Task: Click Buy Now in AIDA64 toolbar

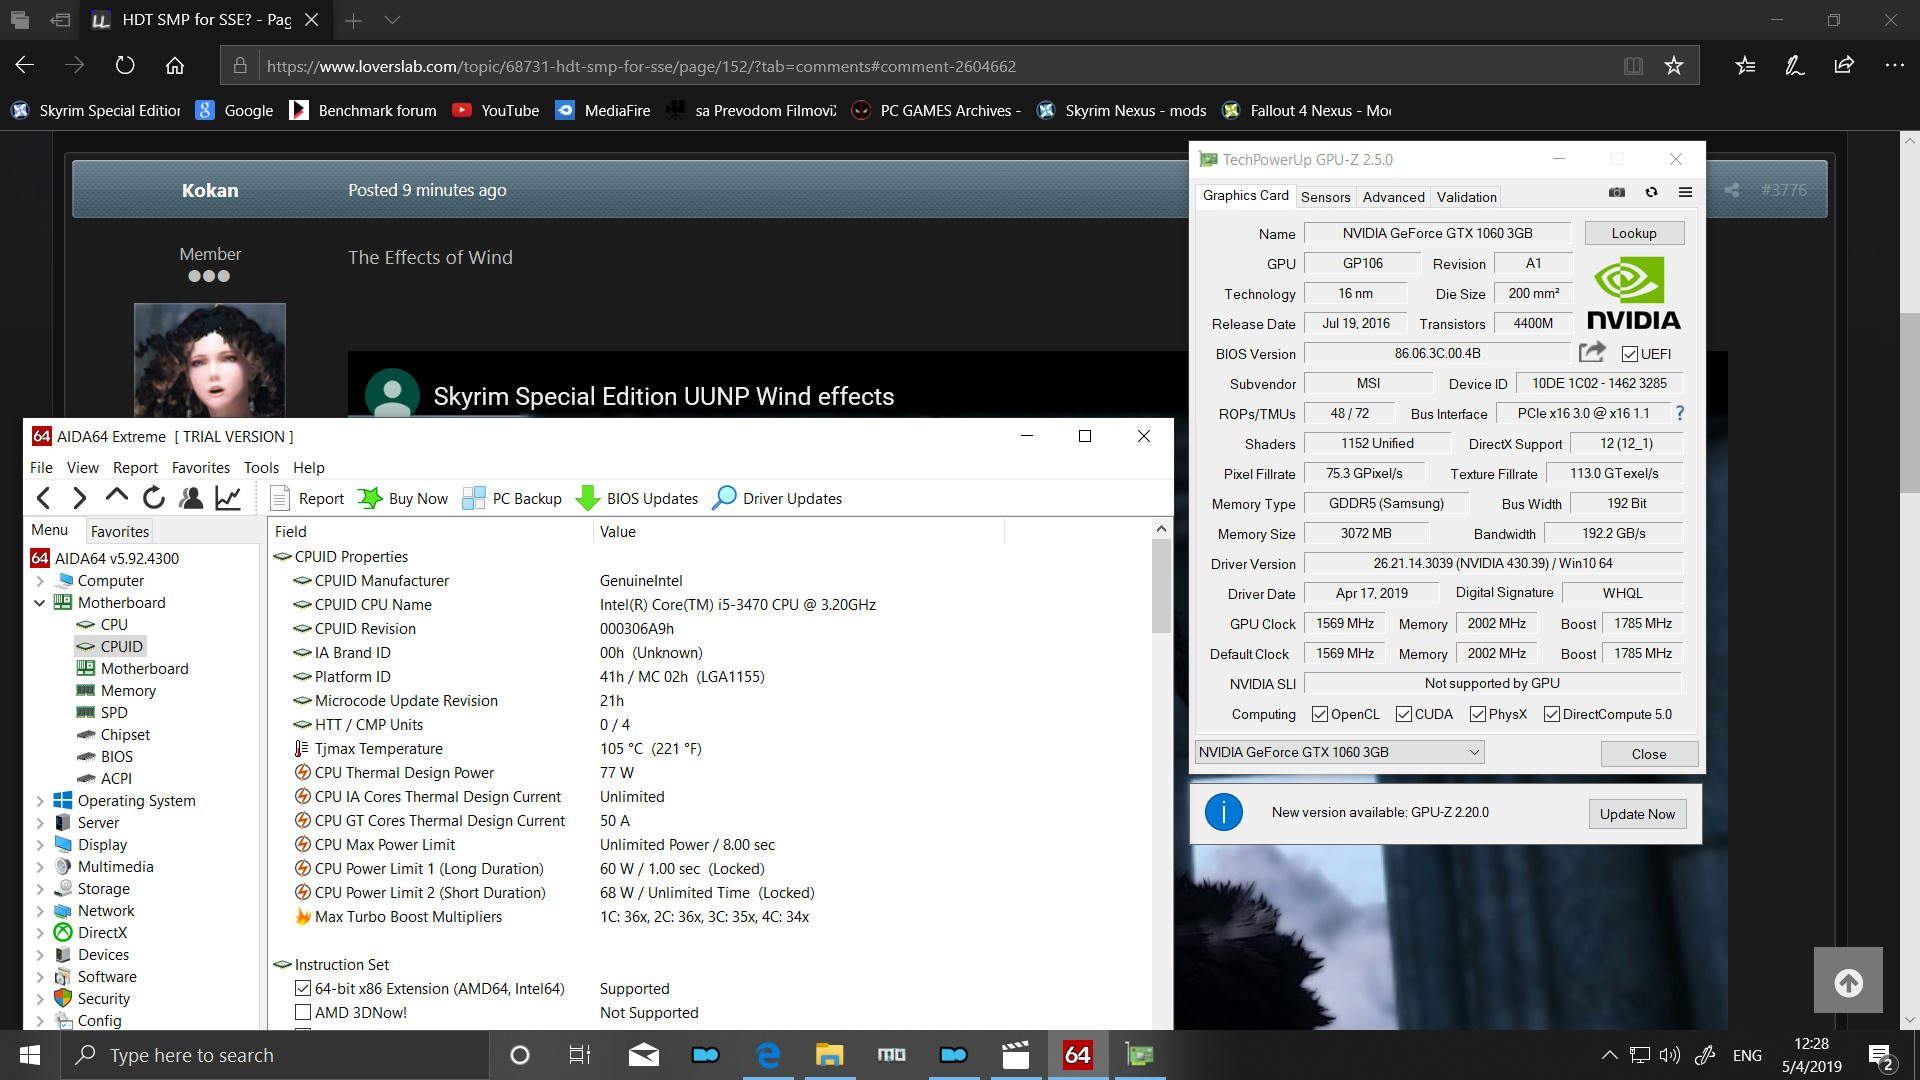Action: (403, 498)
